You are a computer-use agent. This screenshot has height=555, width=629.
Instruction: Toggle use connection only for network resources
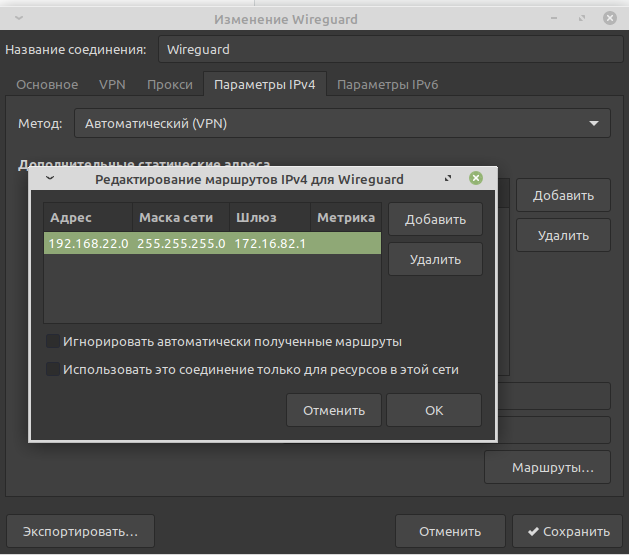pyautogui.click(x=54, y=369)
